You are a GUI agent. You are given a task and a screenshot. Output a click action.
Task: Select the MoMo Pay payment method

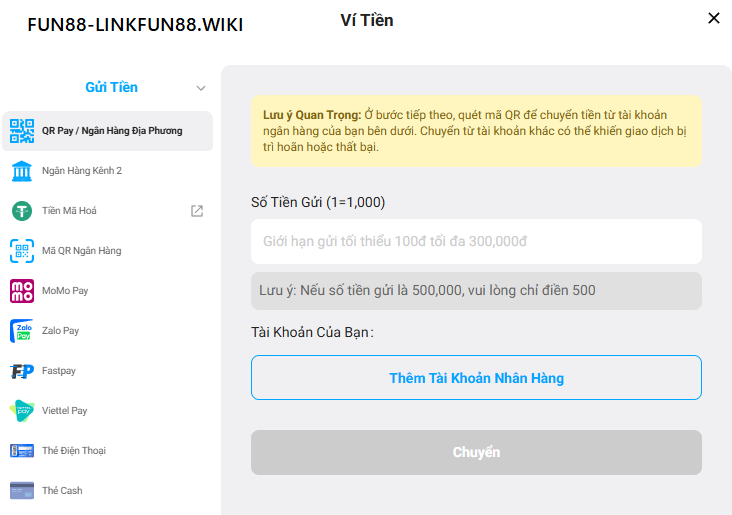[x=65, y=291]
